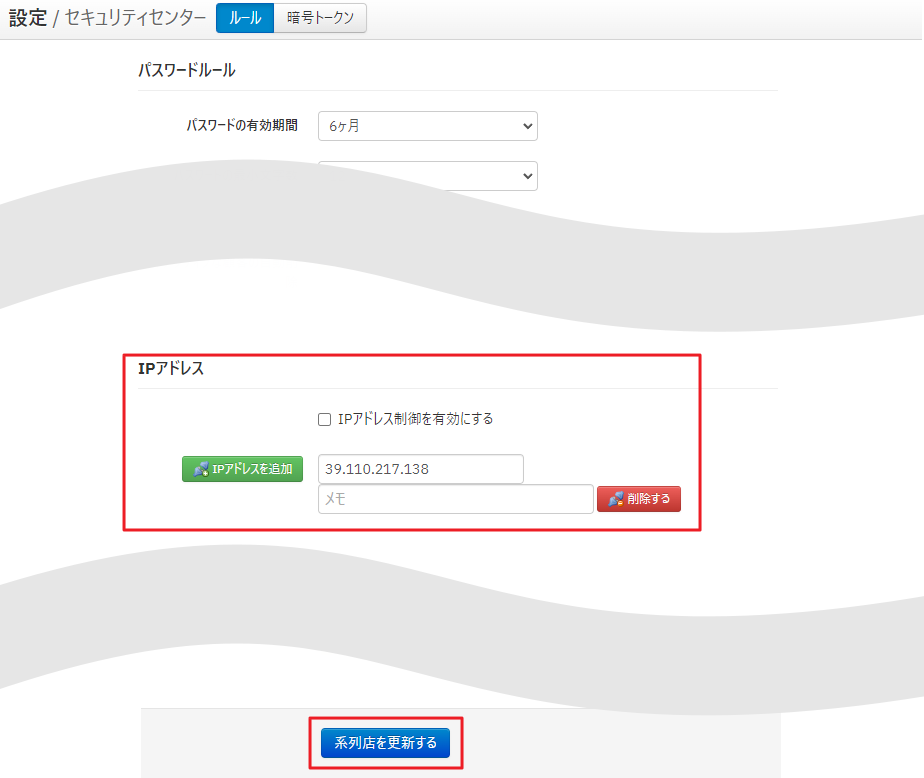The image size is (924, 778).
Task: Click the IPアドレス制御を有効にする label text
Action: coord(415,419)
